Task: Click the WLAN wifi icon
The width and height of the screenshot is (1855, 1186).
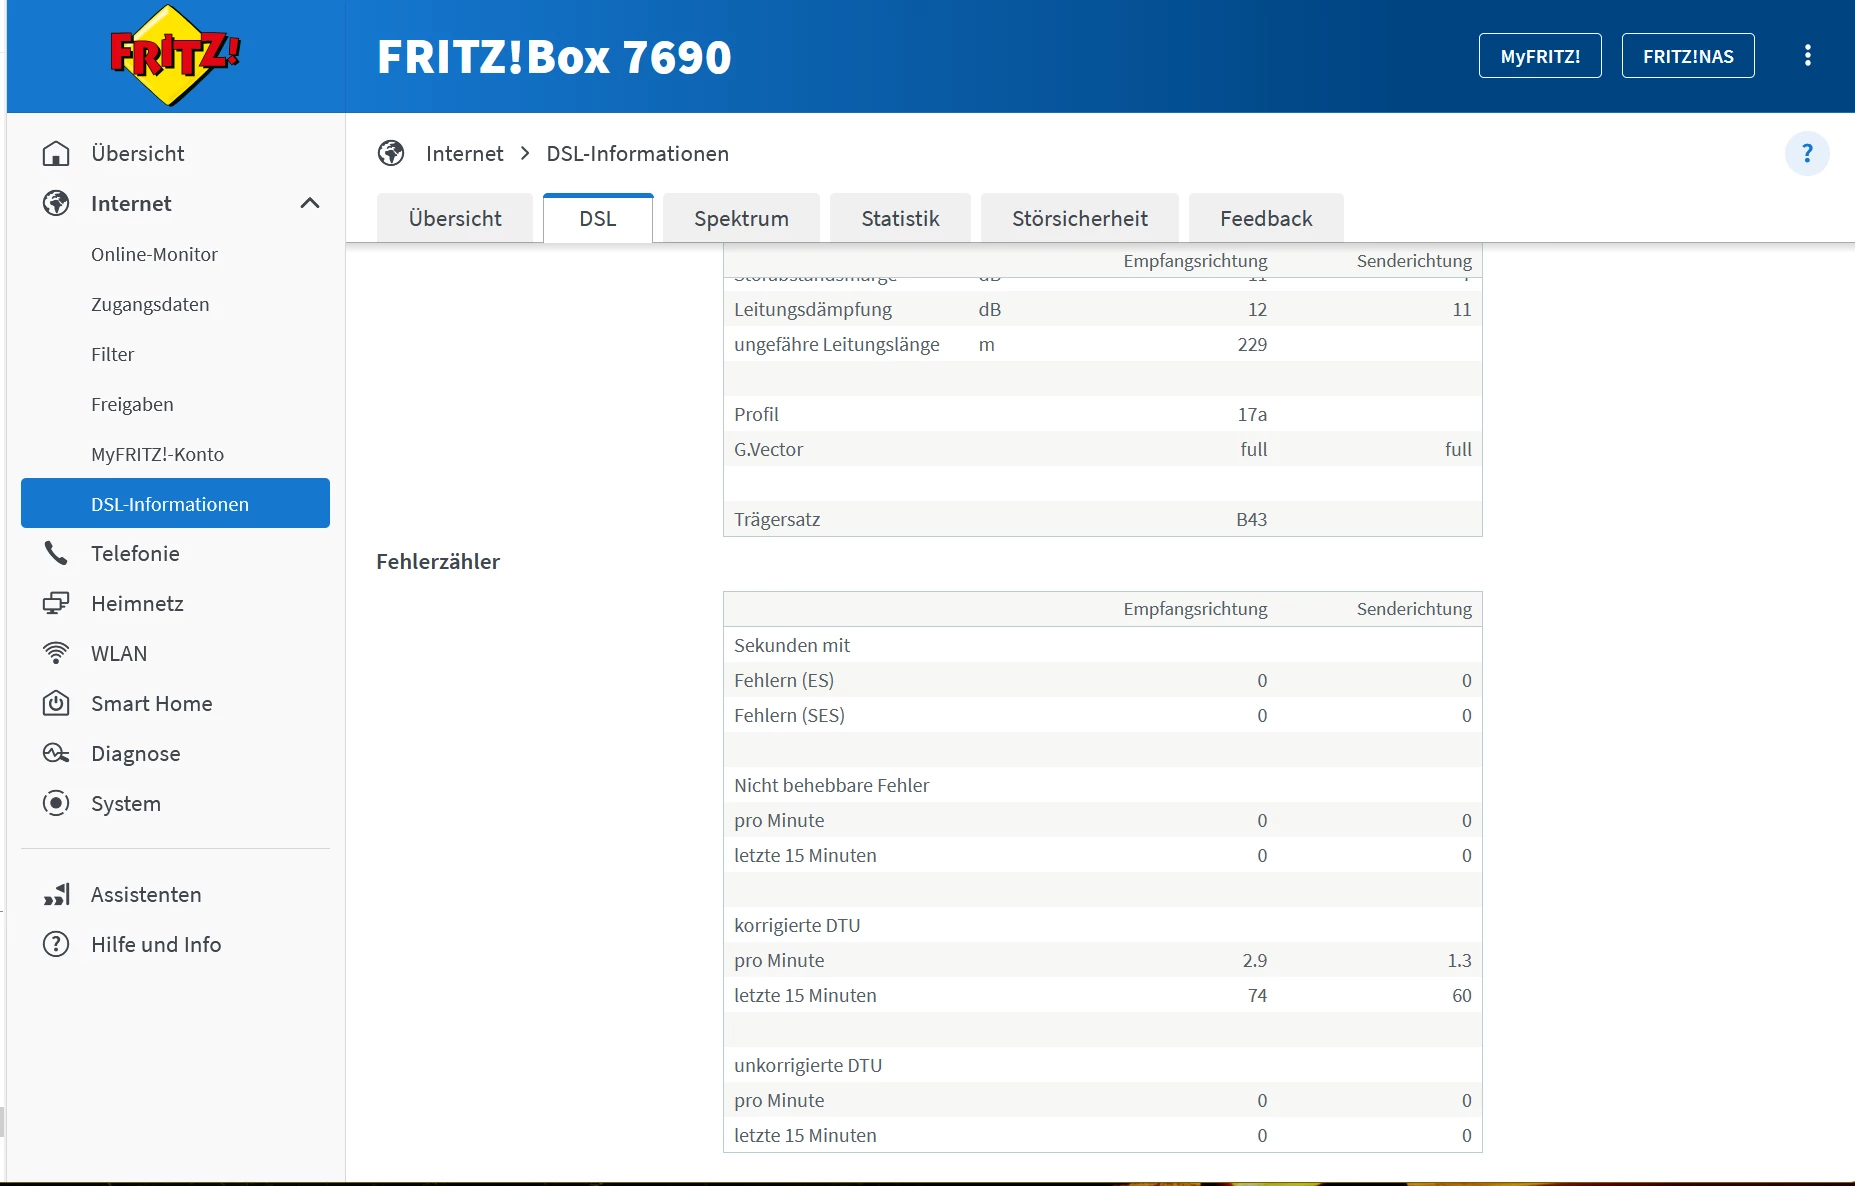Action: tap(56, 653)
